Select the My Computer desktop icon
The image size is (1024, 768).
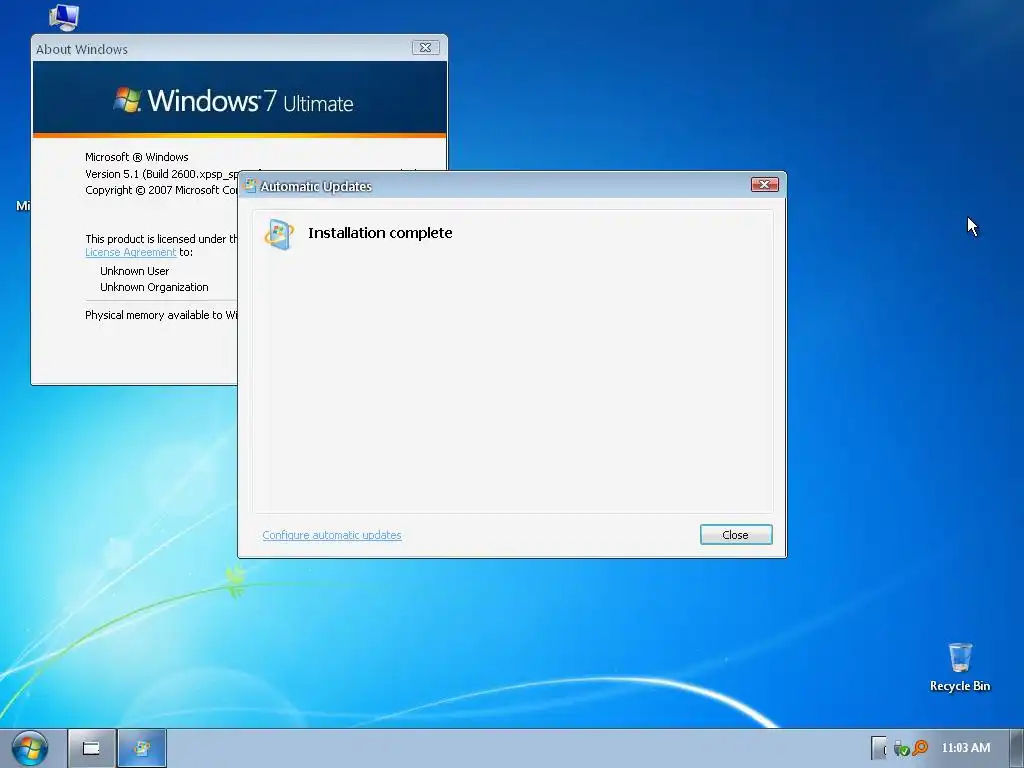click(63, 17)
